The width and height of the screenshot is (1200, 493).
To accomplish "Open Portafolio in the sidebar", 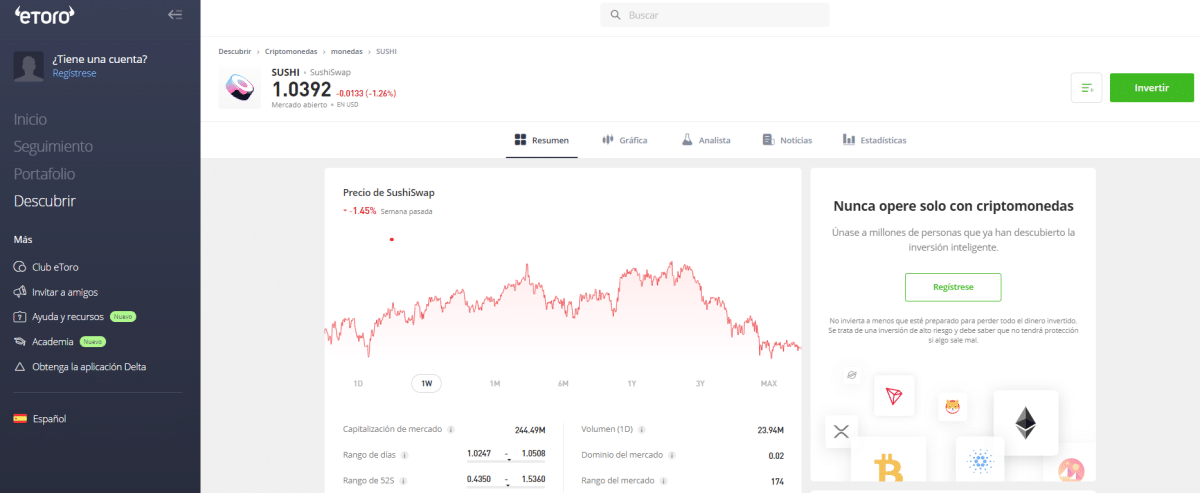I will click(44, 173).
